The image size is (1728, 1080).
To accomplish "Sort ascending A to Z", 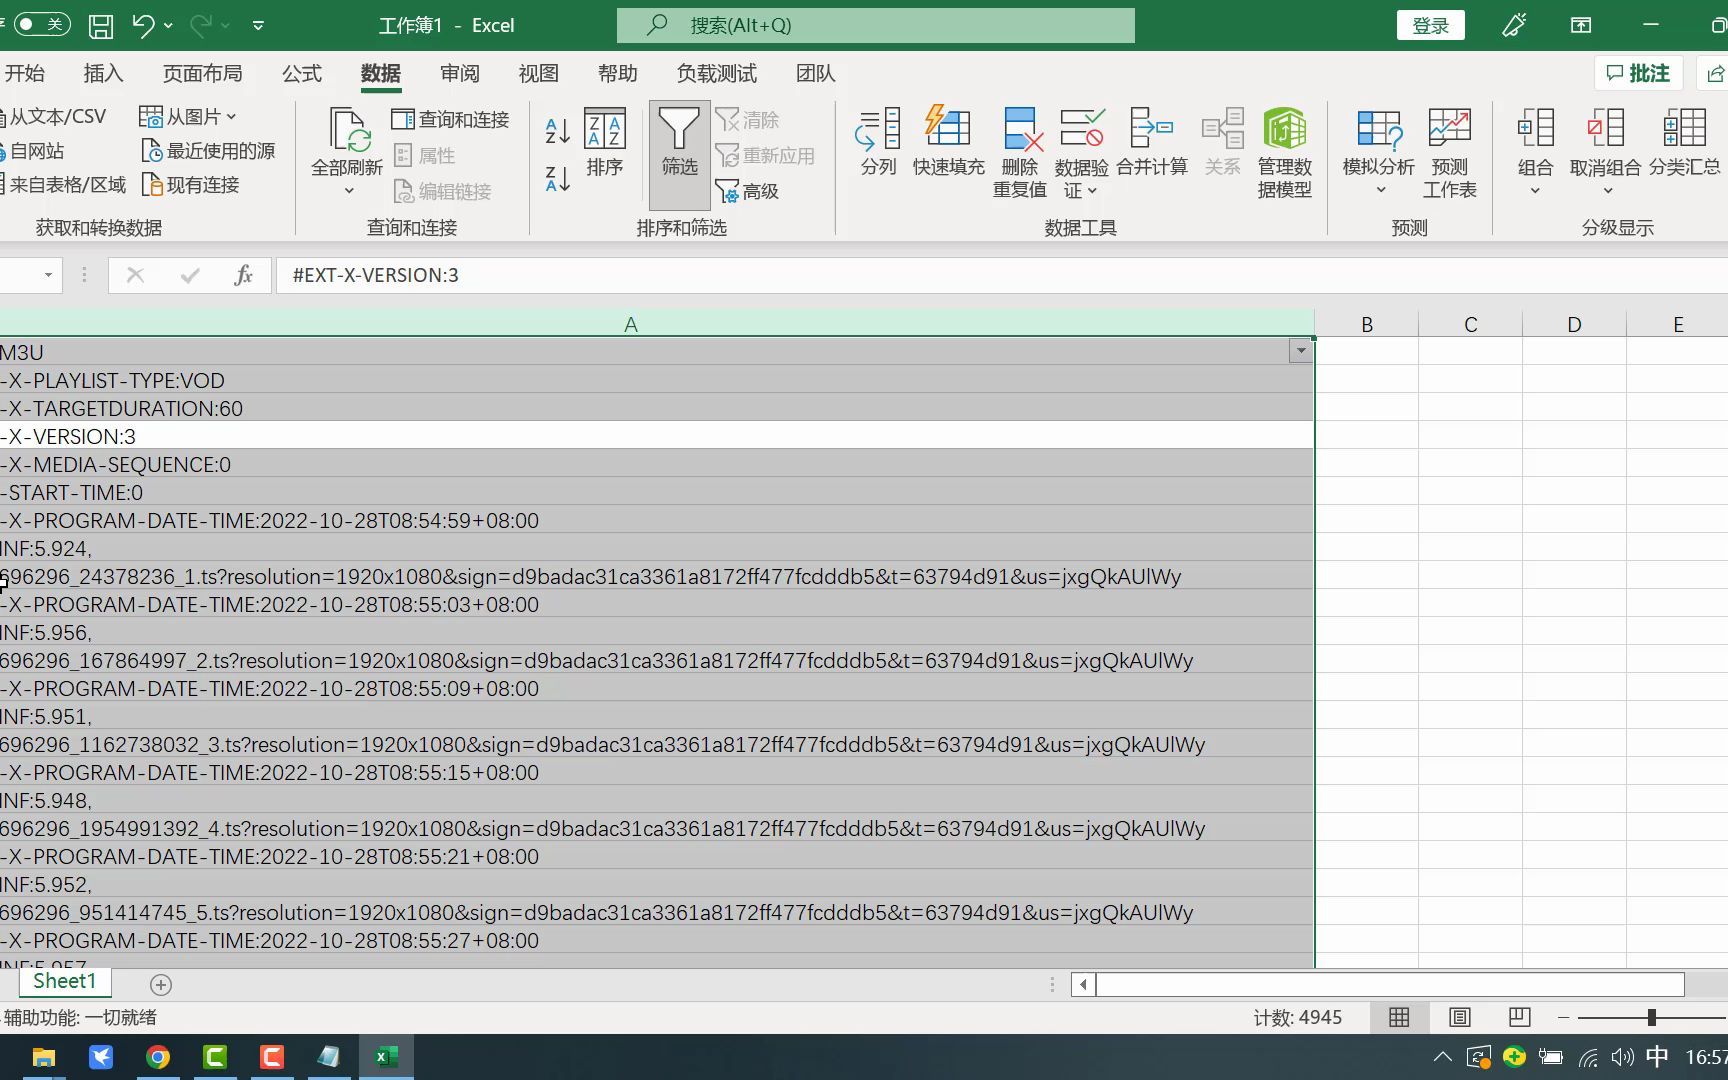I will (557, 130).
